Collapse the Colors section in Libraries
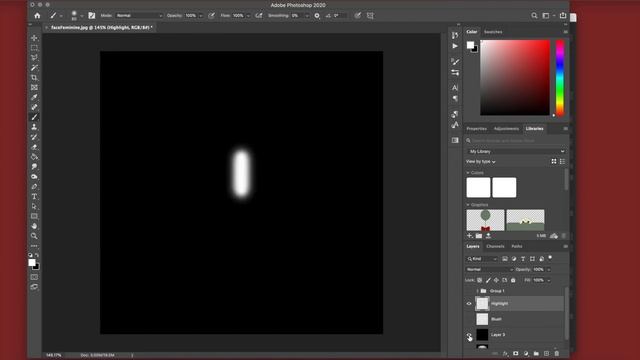 tap(468, 173)
